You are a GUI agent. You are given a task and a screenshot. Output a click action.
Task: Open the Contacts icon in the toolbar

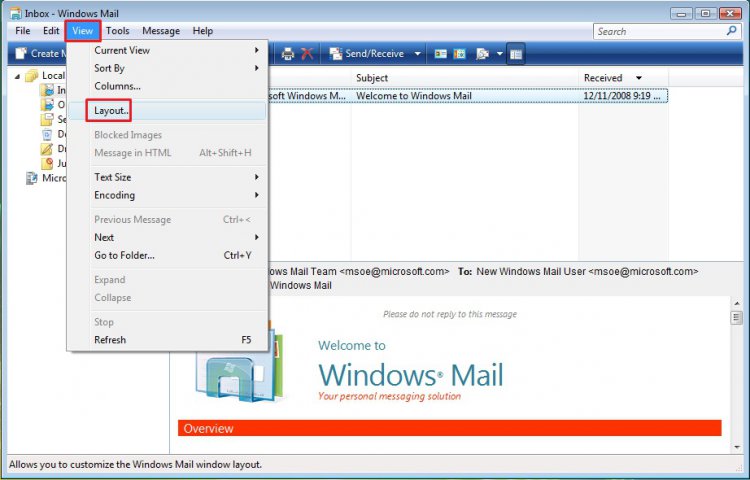[441, 54]
